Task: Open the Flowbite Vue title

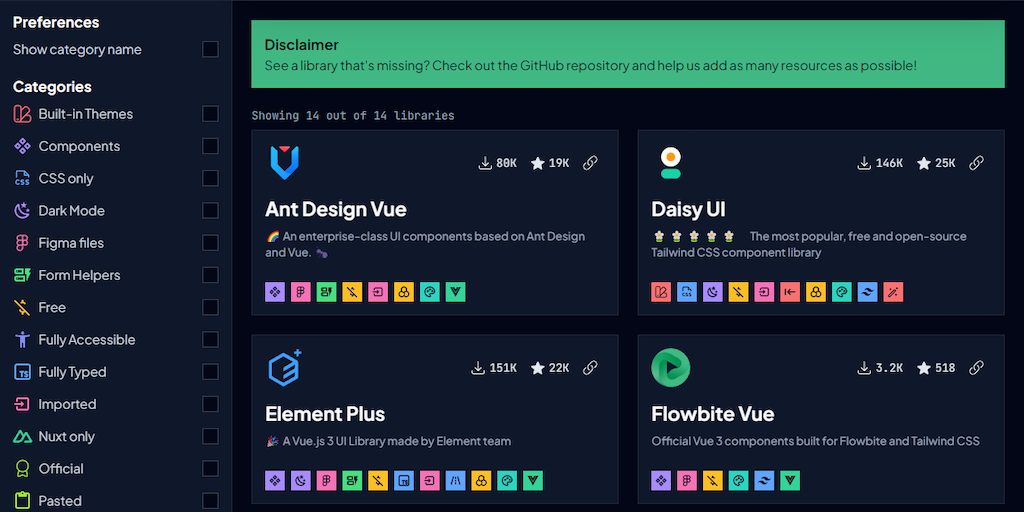Action: coord(712,414)
